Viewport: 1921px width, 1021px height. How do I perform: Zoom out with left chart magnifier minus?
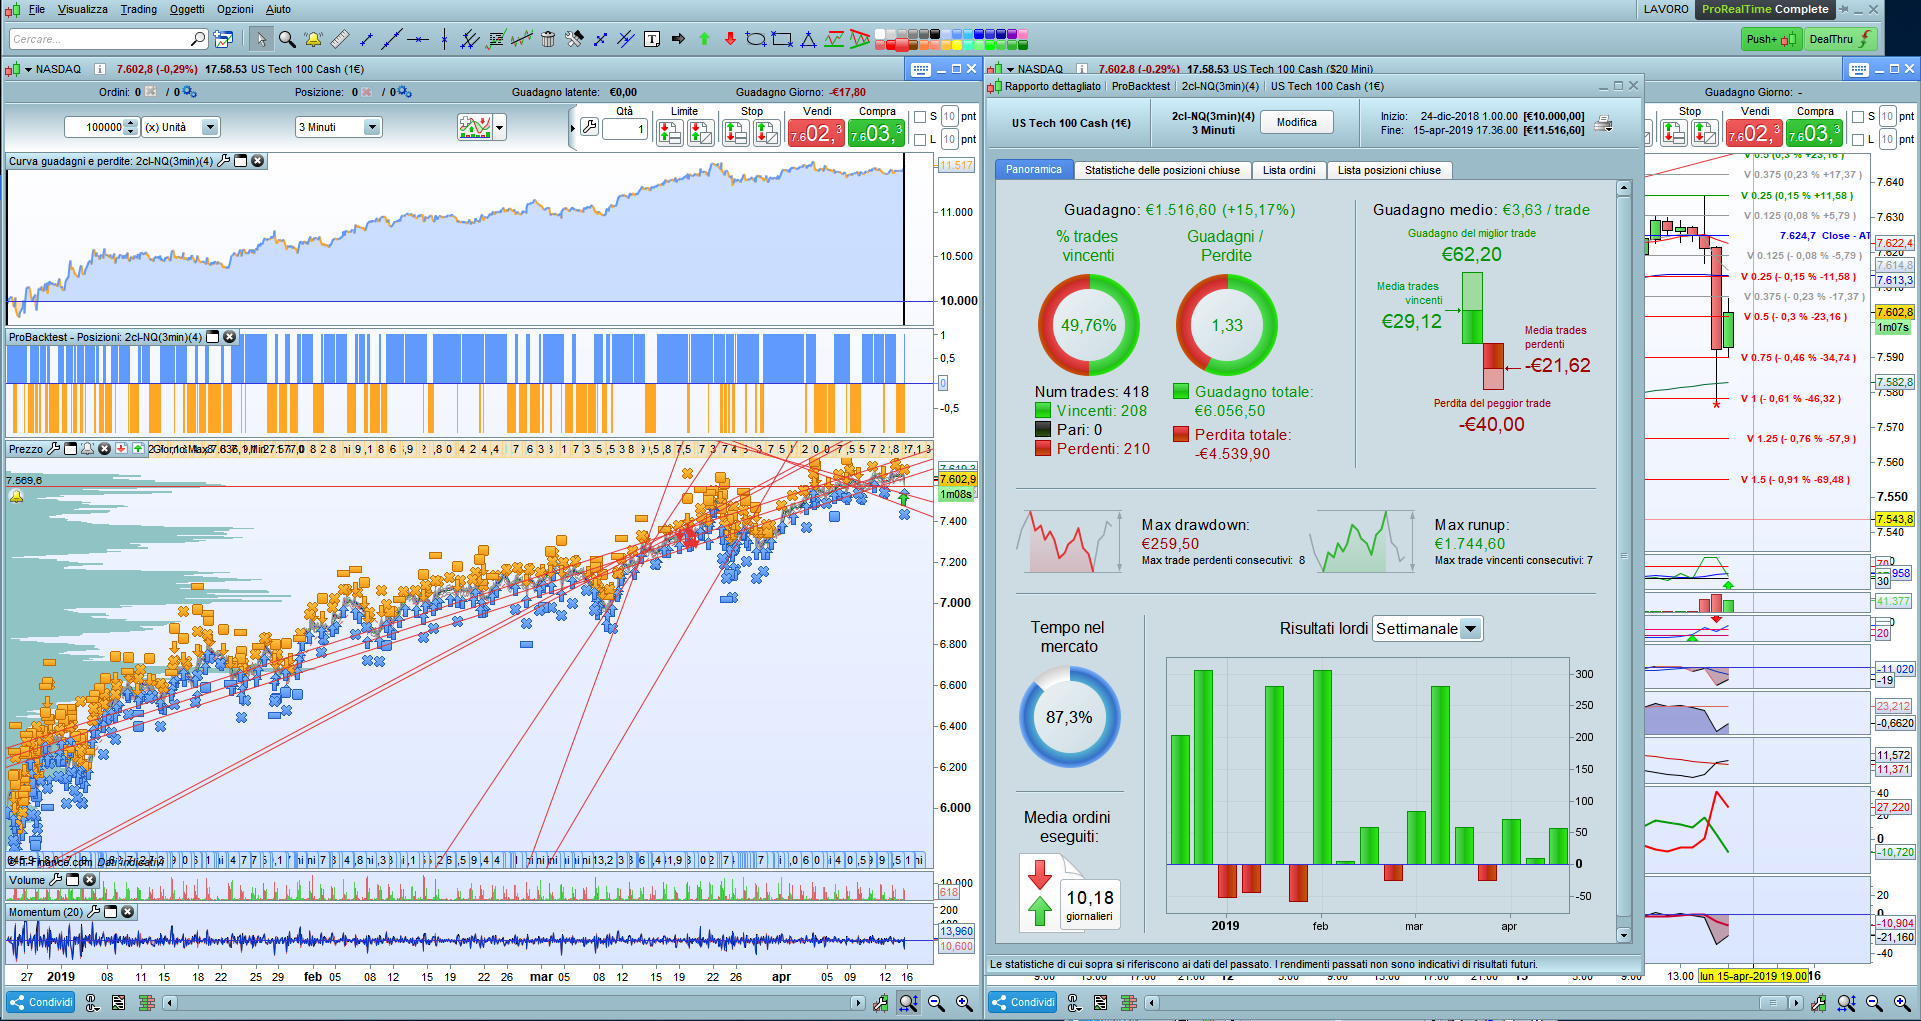tap(936, 1002)
